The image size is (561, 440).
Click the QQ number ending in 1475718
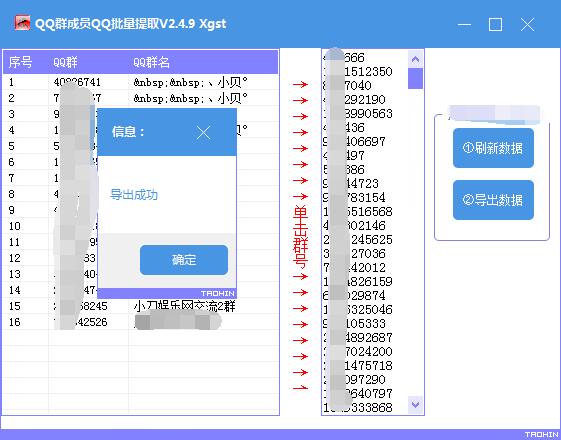[x=358, y=365]
